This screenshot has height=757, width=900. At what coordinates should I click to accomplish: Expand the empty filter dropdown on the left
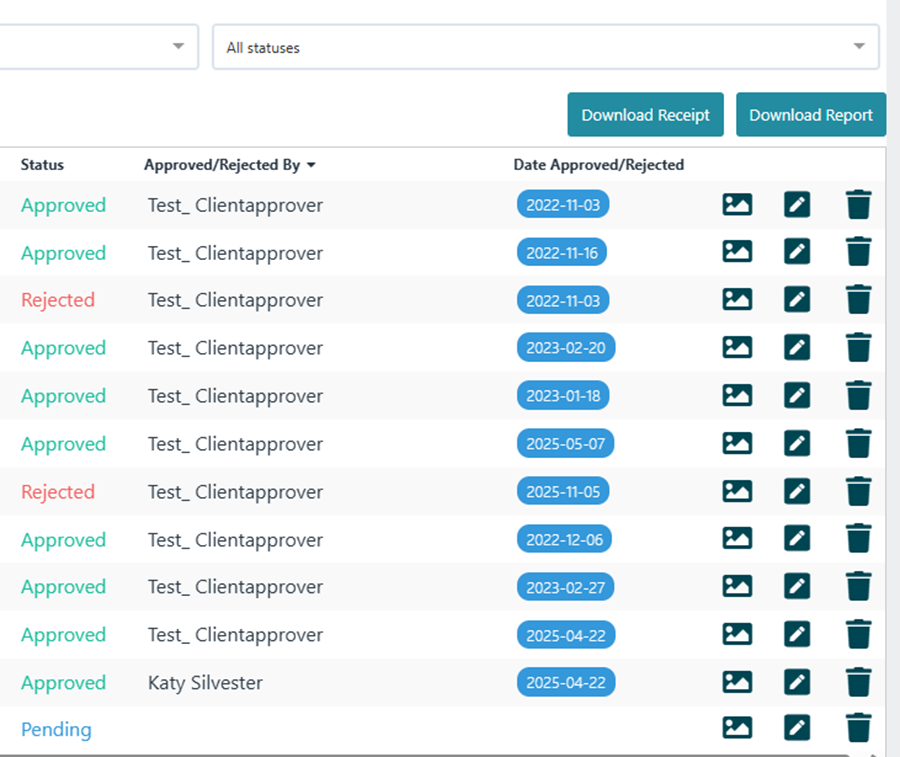click(98, 46)
